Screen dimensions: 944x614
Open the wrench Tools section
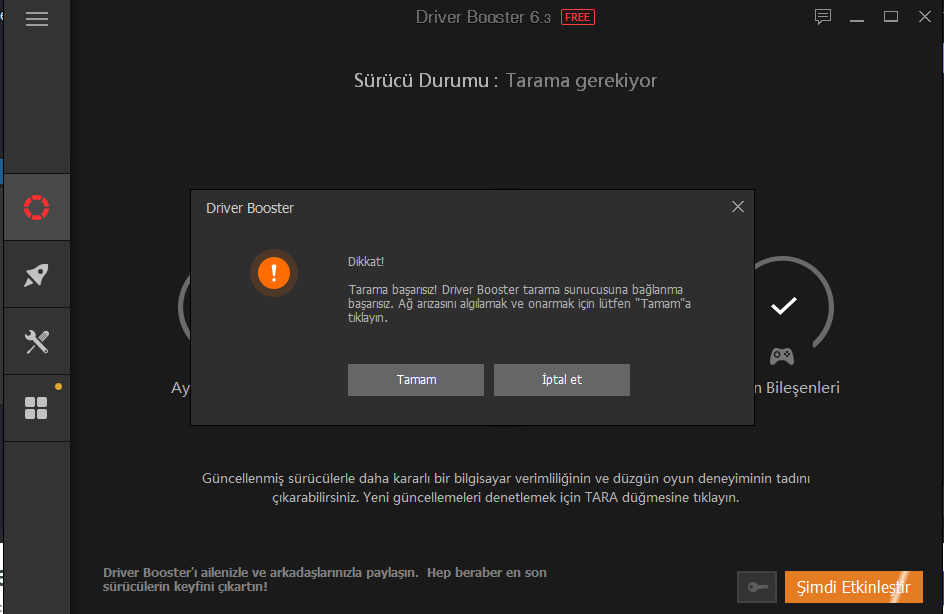pyautogui.click(x=37, y=342)
